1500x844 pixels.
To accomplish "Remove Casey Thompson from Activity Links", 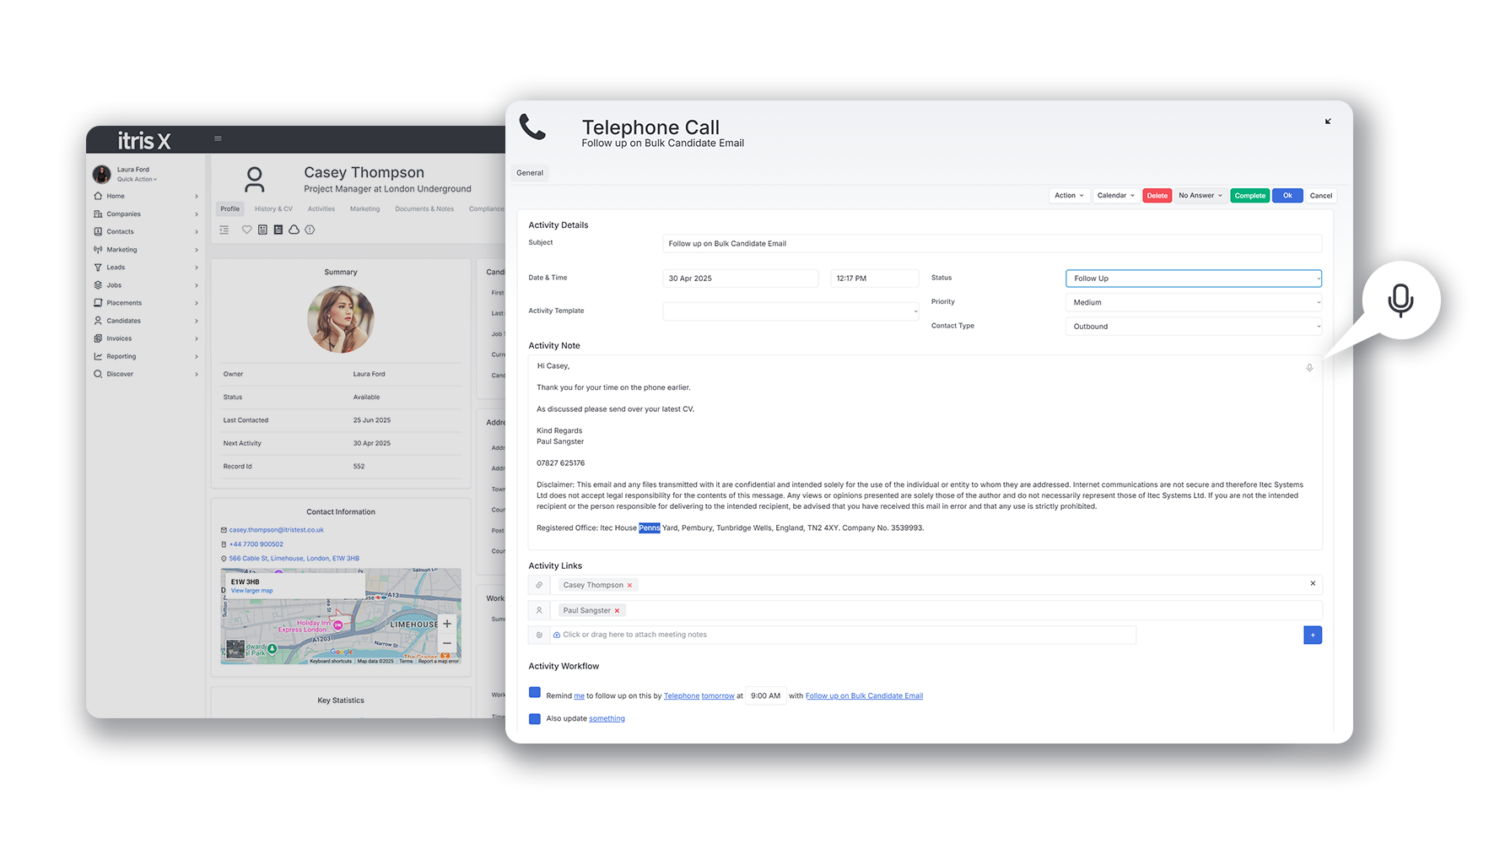I will 630,586.
